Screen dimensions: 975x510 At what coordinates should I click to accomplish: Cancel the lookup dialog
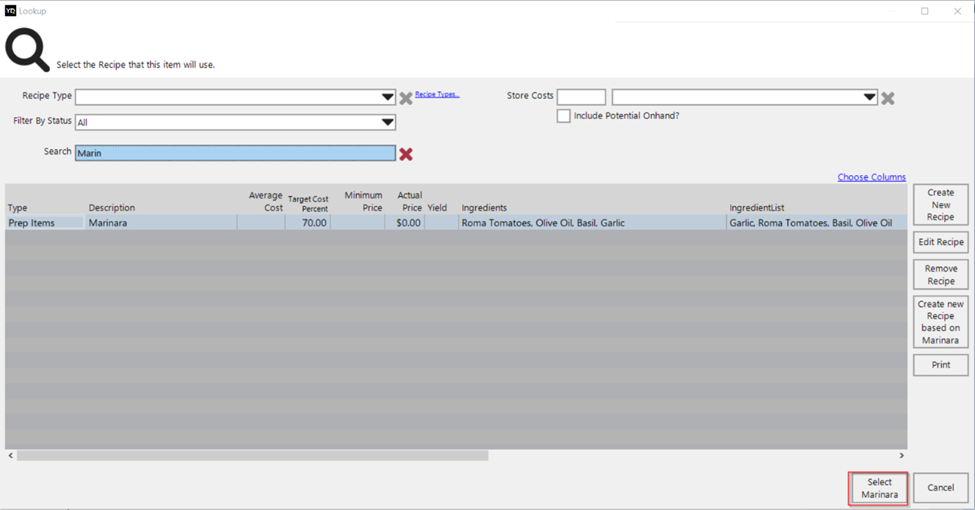click(x=940, y=488)
